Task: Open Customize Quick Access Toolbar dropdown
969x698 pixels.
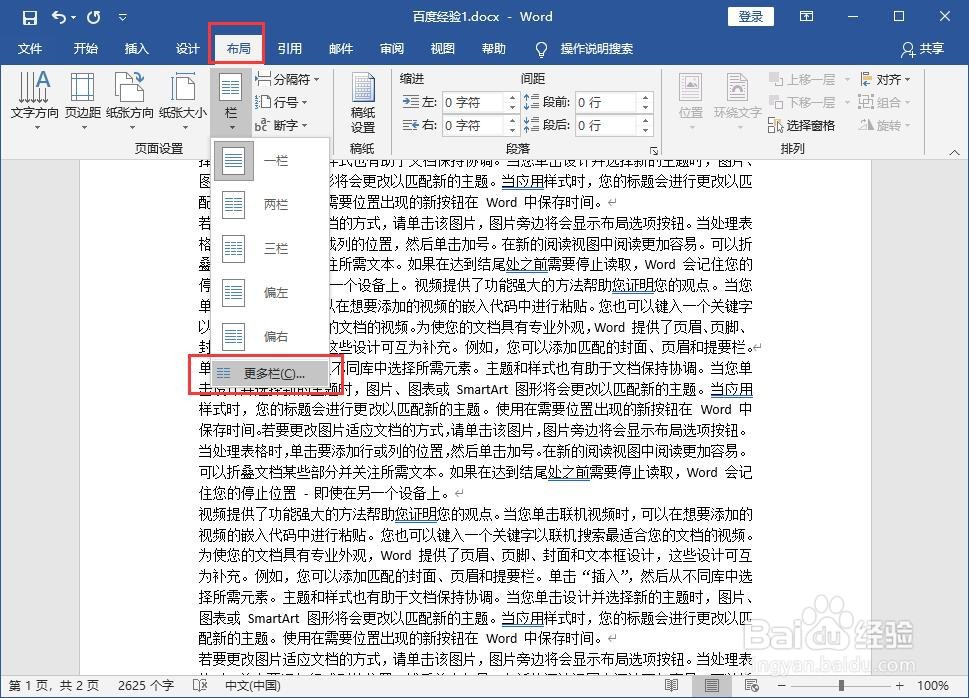Action: pyautogui.click(x=122, y=17)
